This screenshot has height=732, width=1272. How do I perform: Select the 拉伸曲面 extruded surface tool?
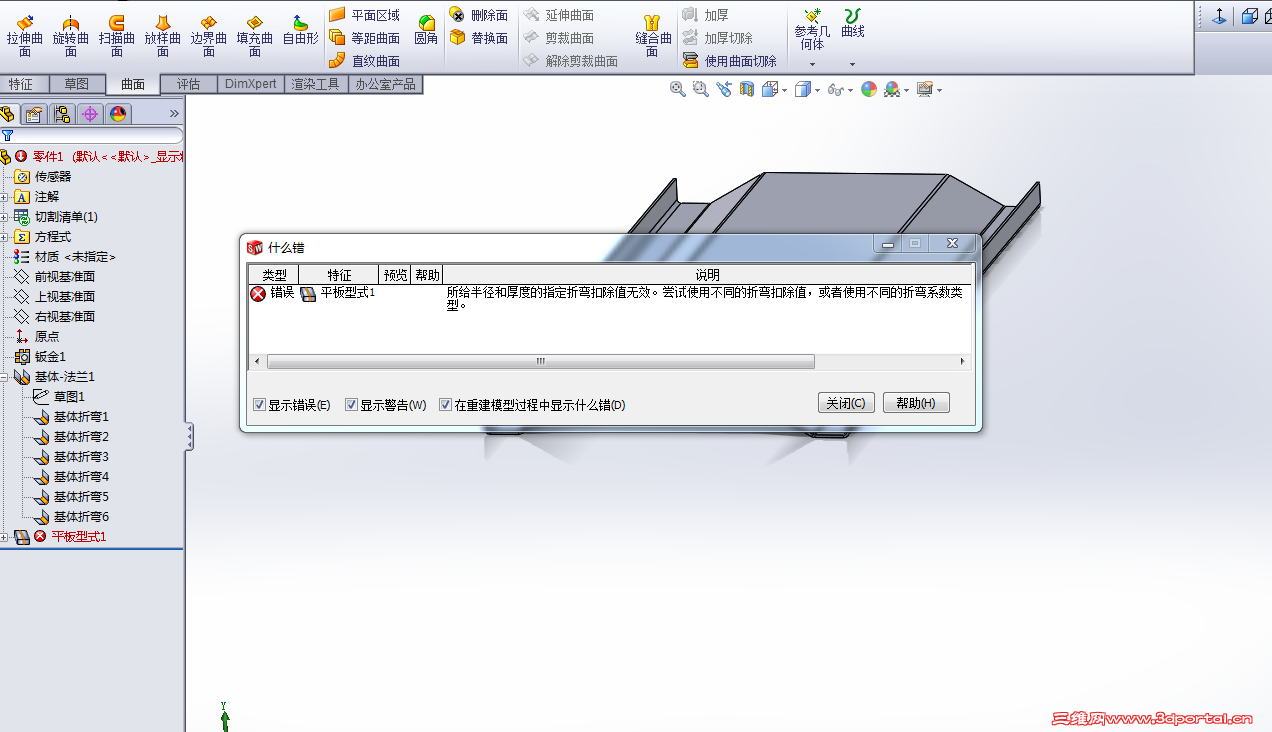(x=25, y=36)
